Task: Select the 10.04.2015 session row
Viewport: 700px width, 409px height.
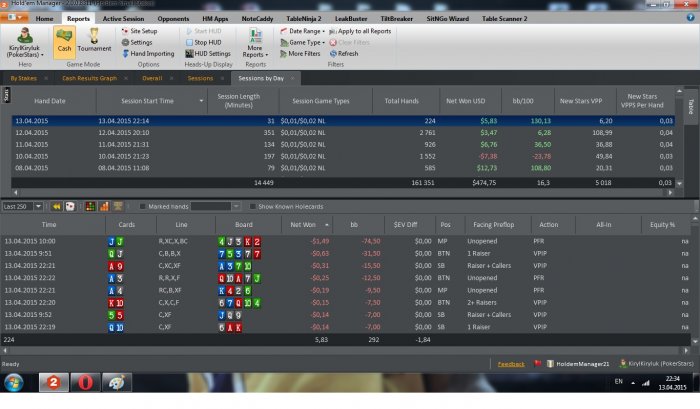Action: point(343,156)
